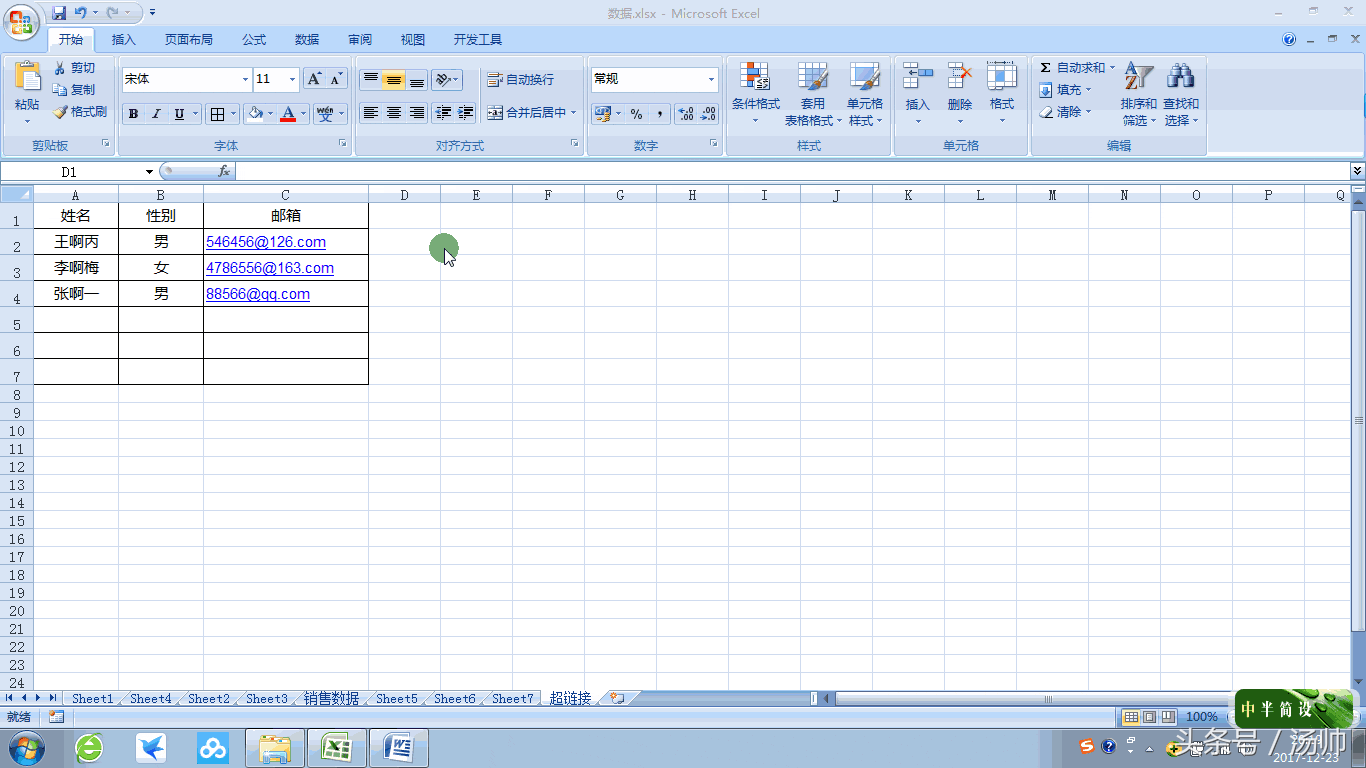
Task: Toggle 自动换行 wrap text
Action: point(520,80)
